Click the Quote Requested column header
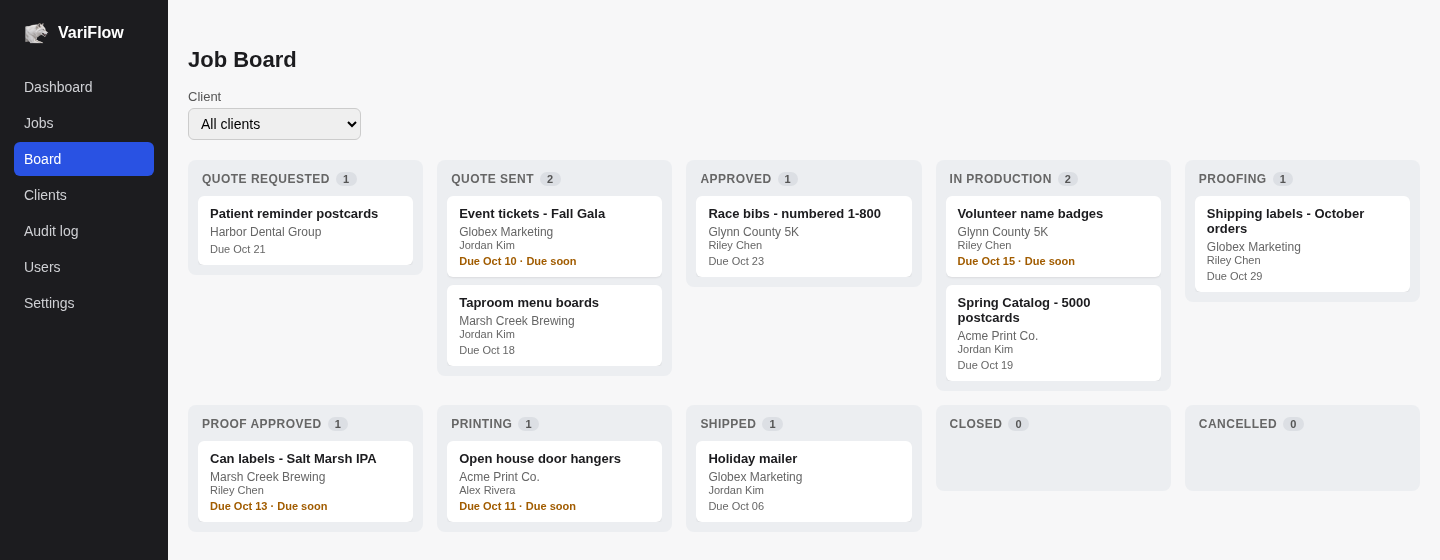This screenshot has height=560, width=1440. click(x=266, y=179)
